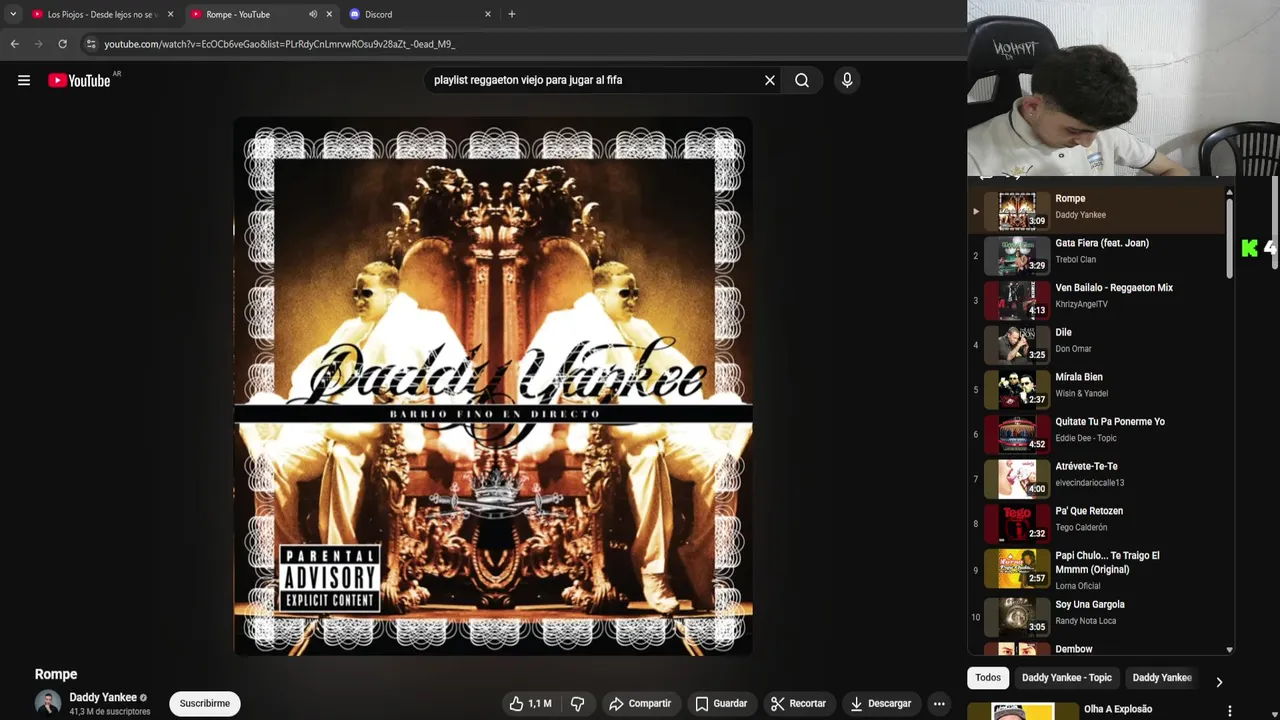1280x720 pixels.
Task: Mute the Rompe tab audio icon
Action: click(313, 14)
